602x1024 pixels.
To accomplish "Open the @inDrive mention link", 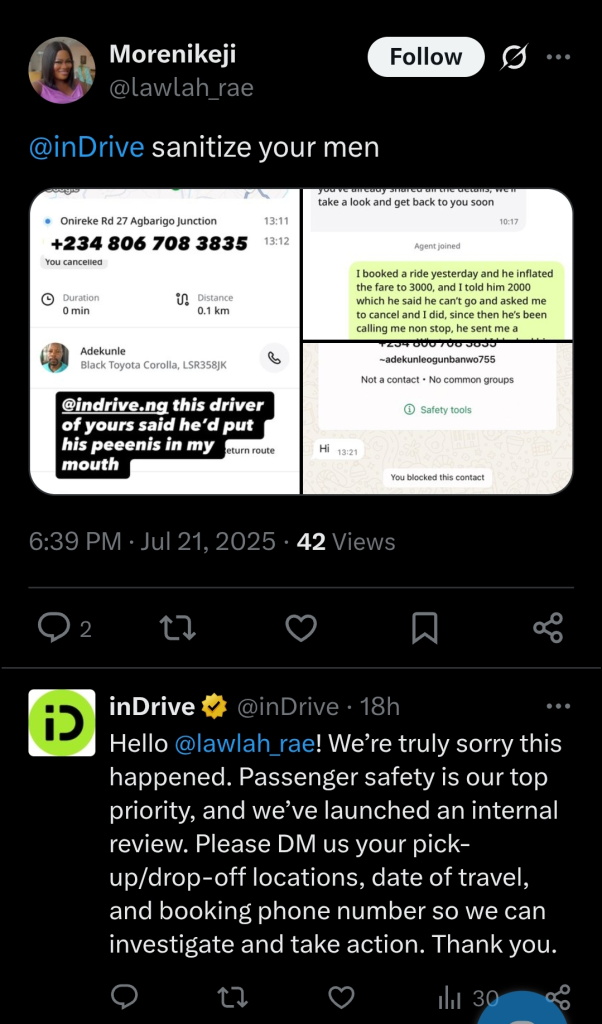I will click(x=86, y=148).
